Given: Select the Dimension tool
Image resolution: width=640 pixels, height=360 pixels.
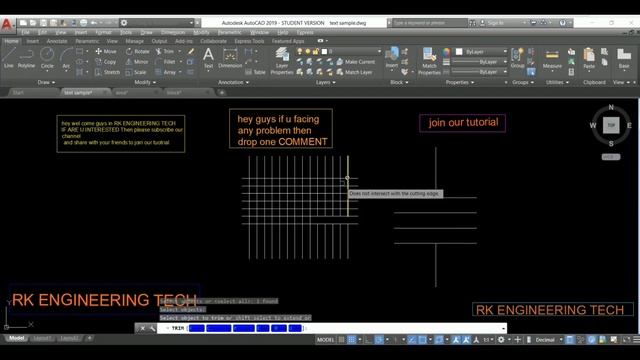Looking at the screenshot, I should pos(230,58).
